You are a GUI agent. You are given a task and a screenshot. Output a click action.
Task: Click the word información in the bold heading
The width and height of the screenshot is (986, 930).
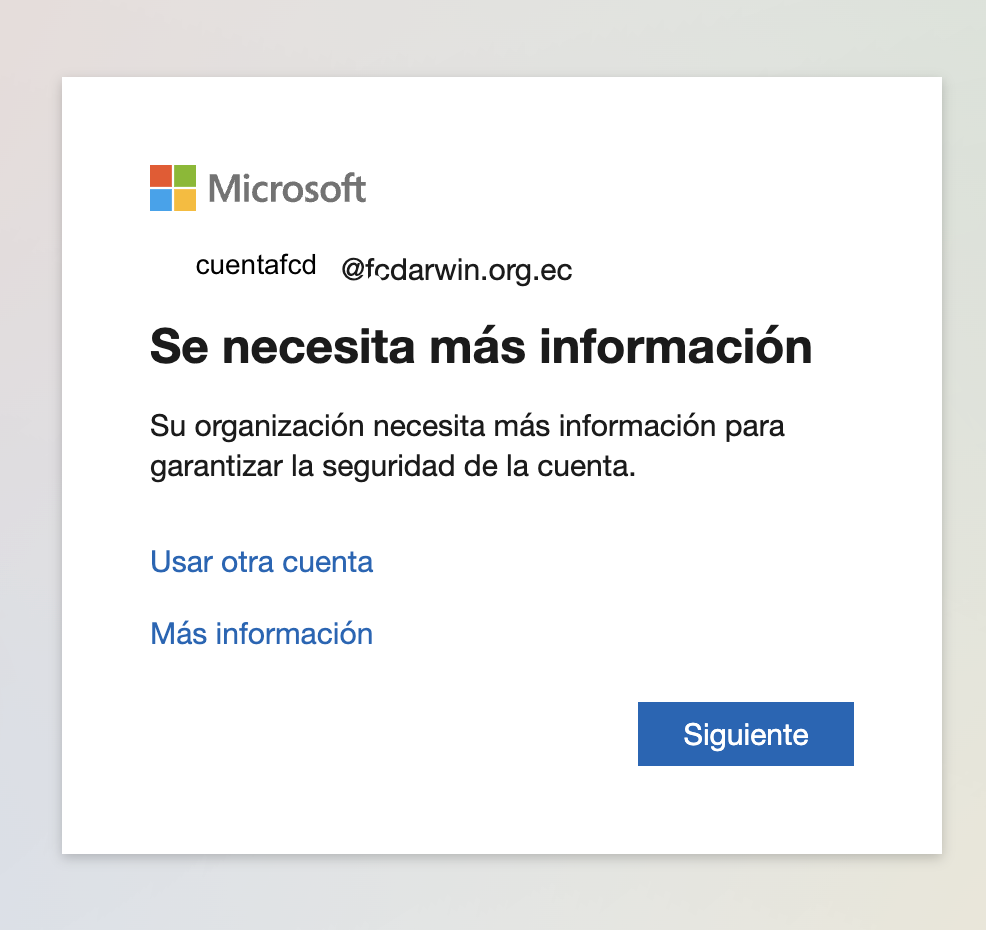pyautogui.click(x=676, y=346)
